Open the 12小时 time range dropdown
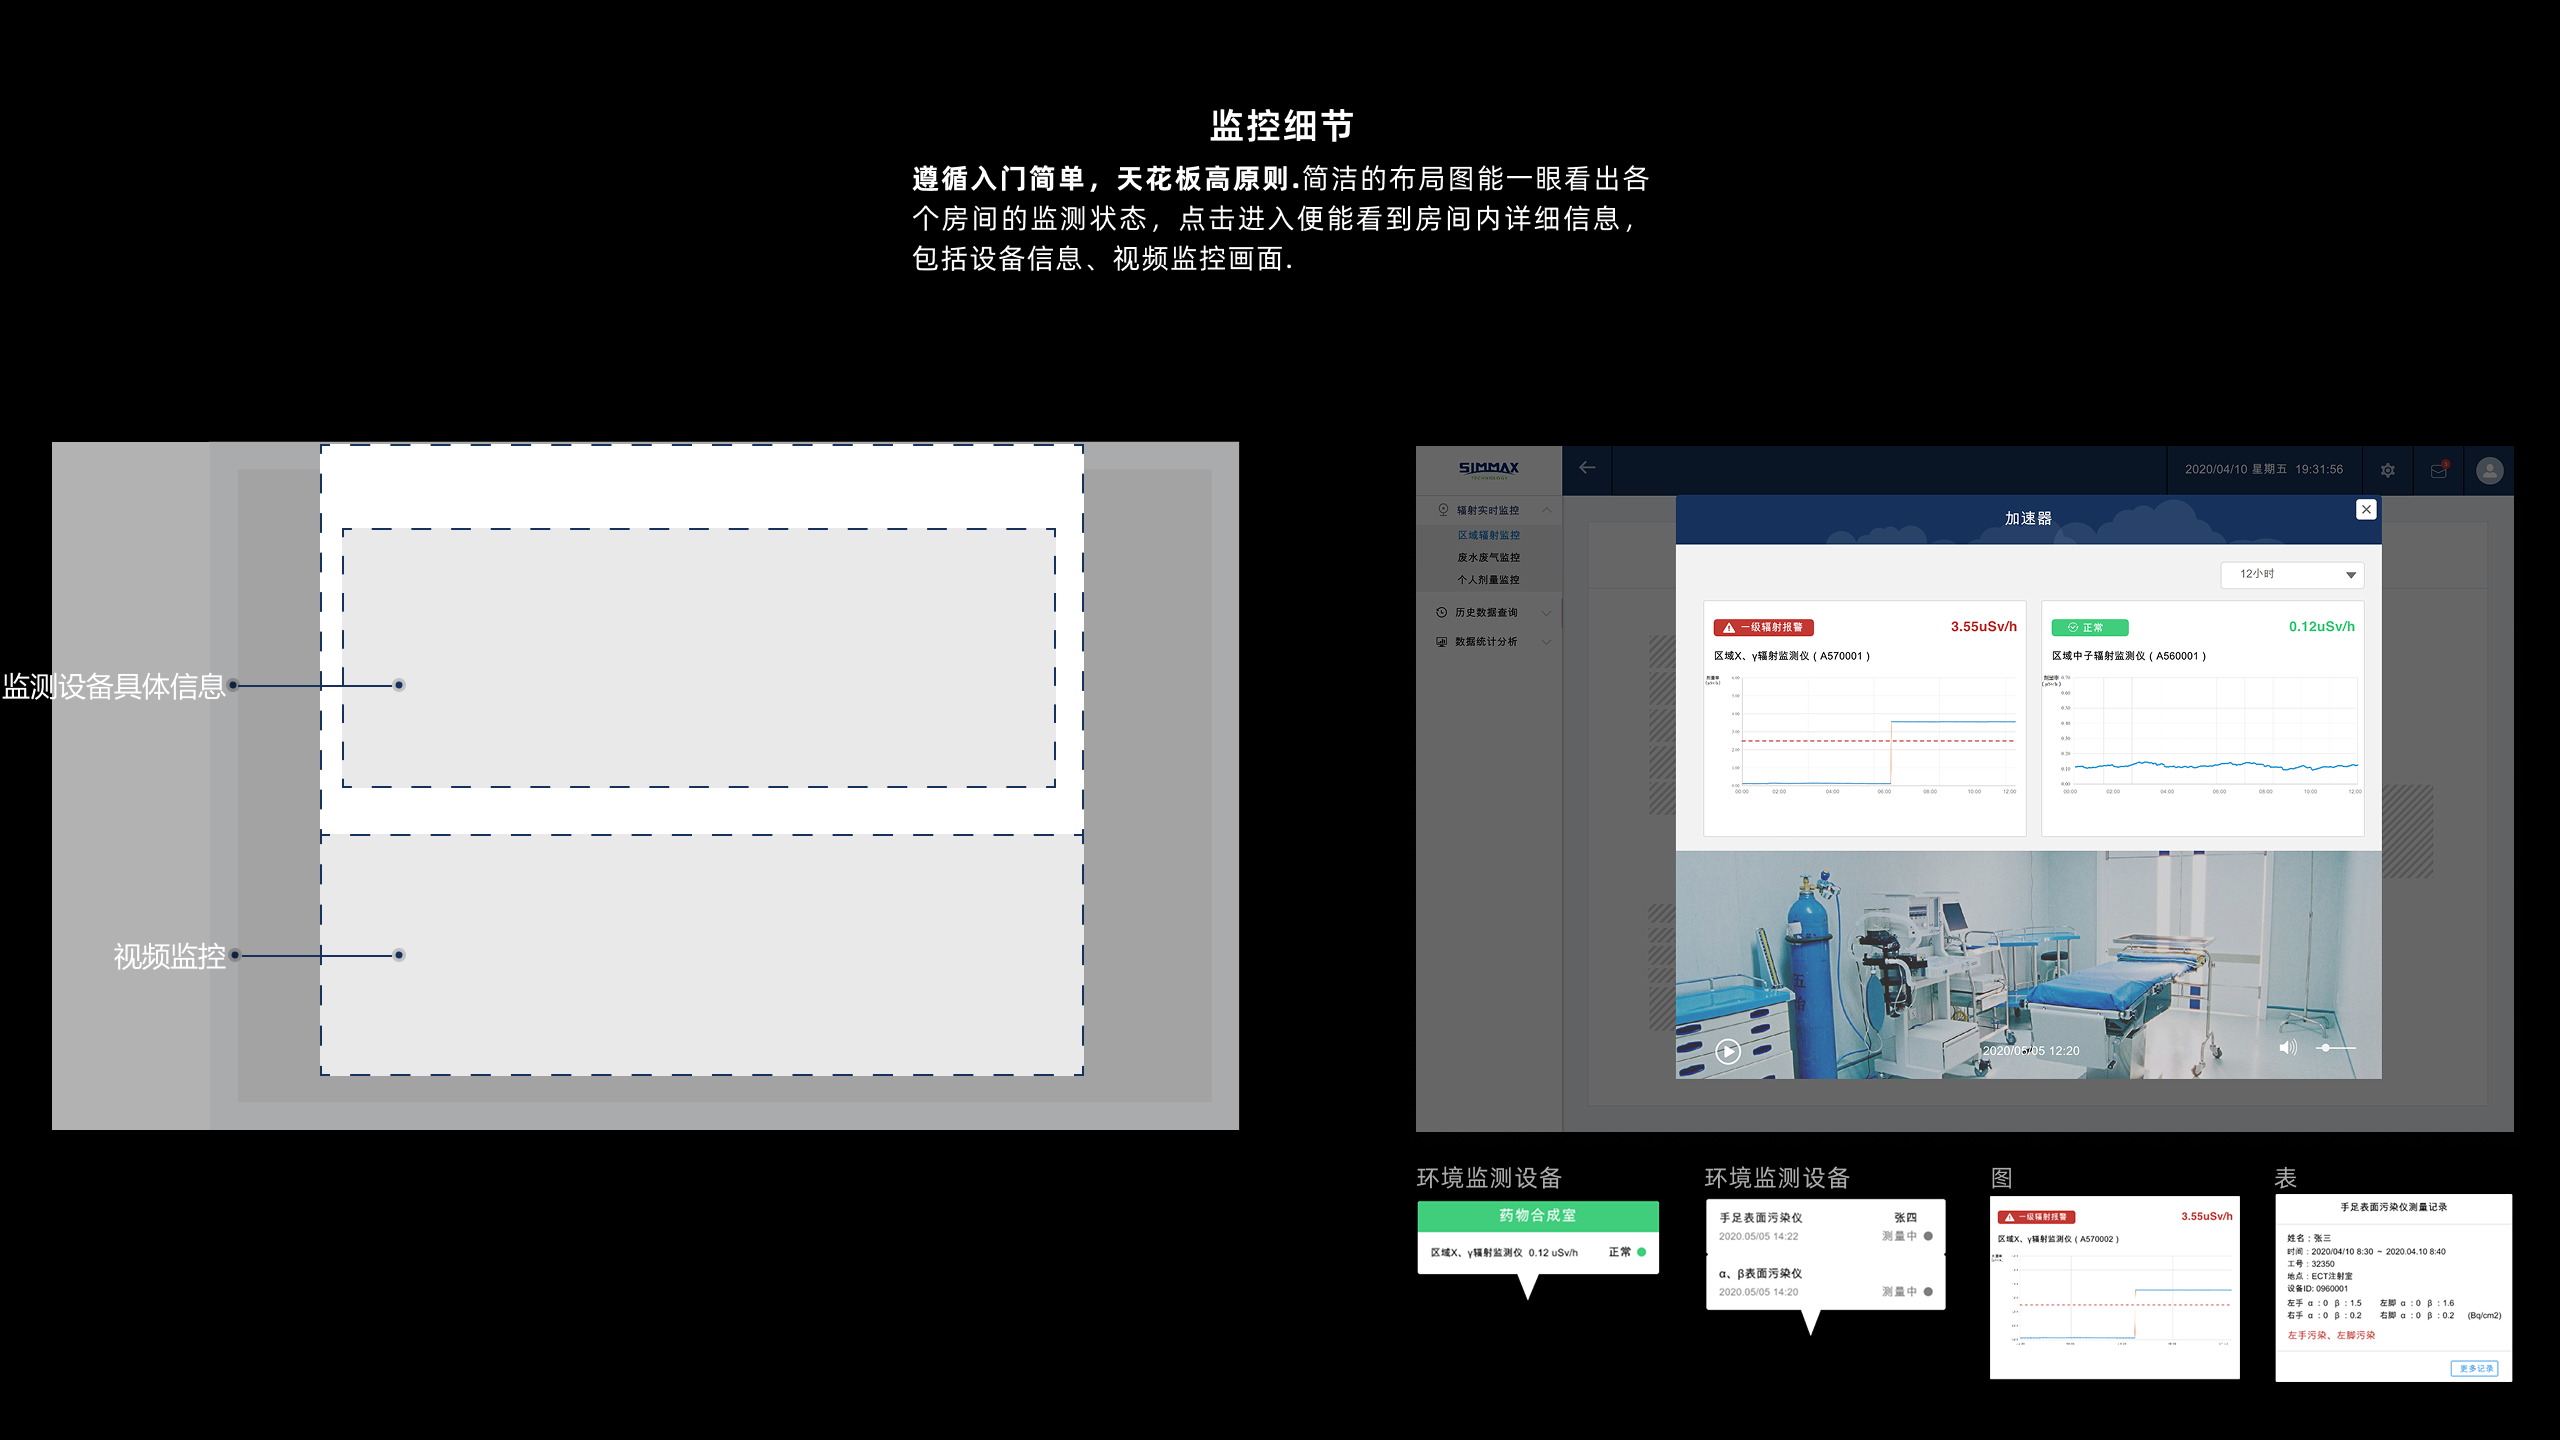 click(x=2292, y=574)
